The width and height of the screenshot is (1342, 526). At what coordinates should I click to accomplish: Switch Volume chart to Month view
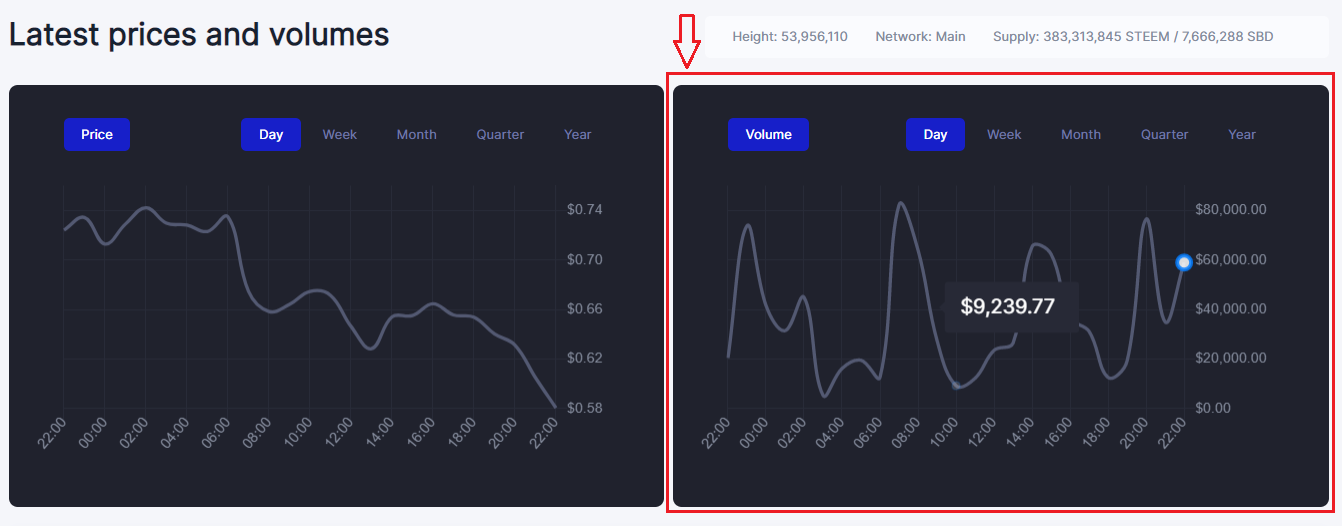pyautogui.click(x=1081, y=135)
